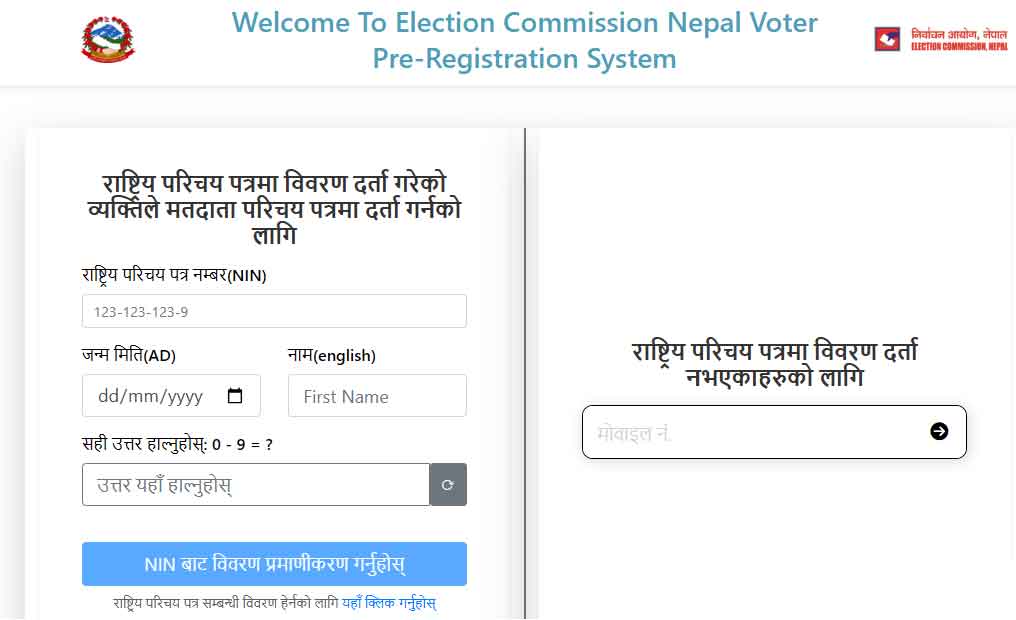Click the First Name text box
1016x620 pixels.
coord(377,396)
